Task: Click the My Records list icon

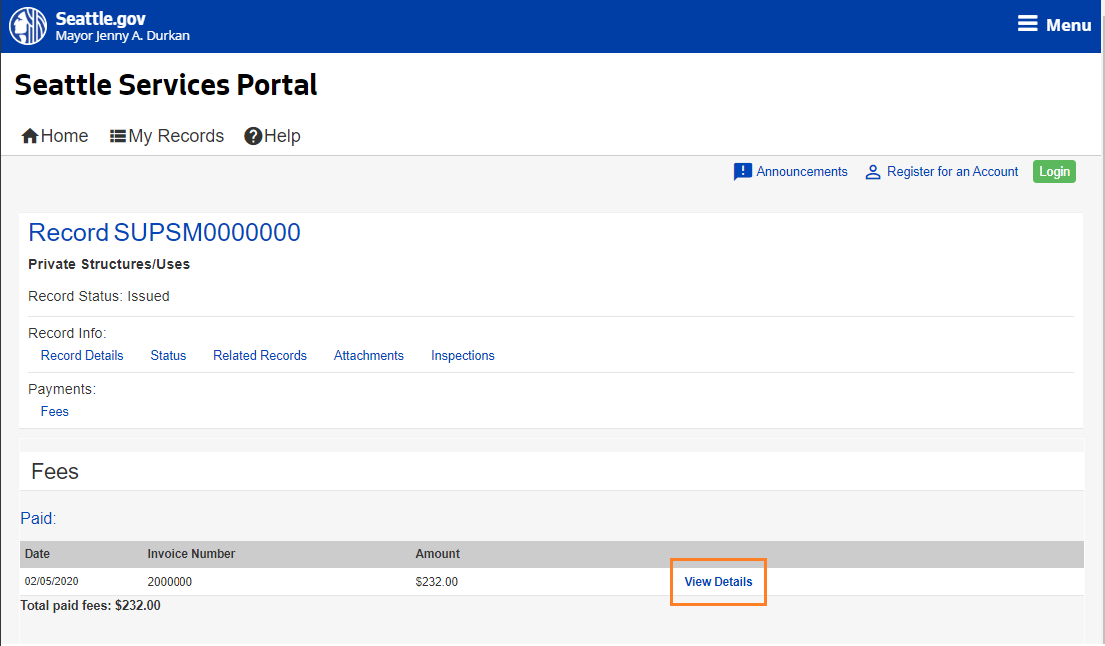Action: tap(118, 136)
